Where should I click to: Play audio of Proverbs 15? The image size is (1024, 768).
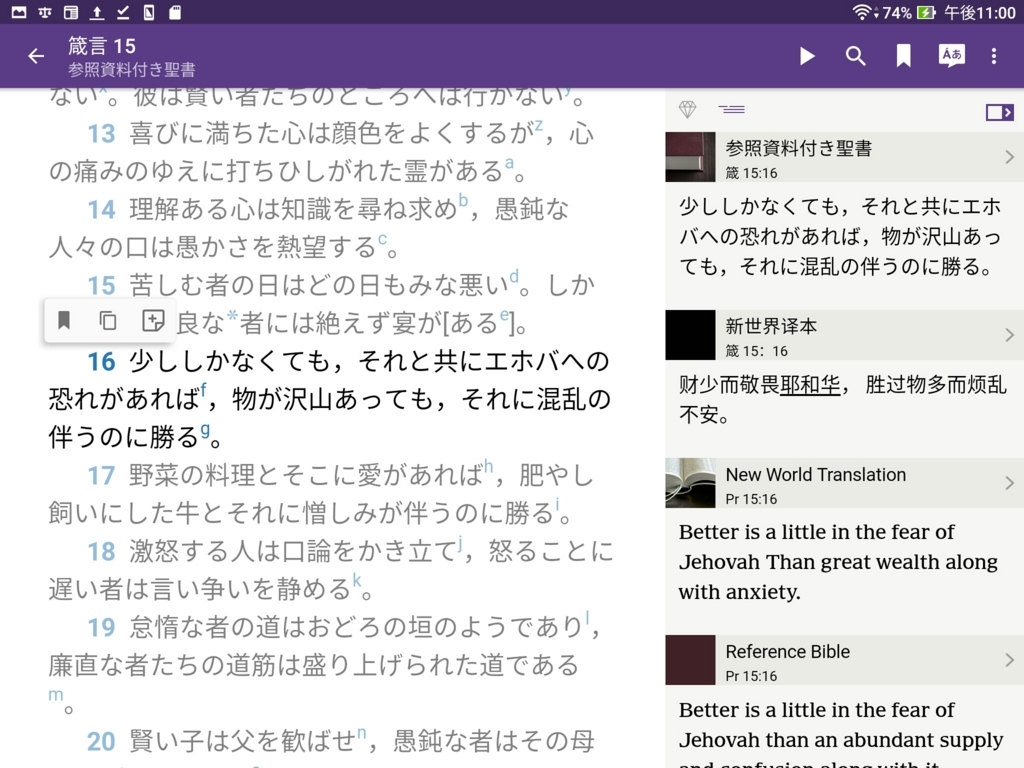(807, 56)
